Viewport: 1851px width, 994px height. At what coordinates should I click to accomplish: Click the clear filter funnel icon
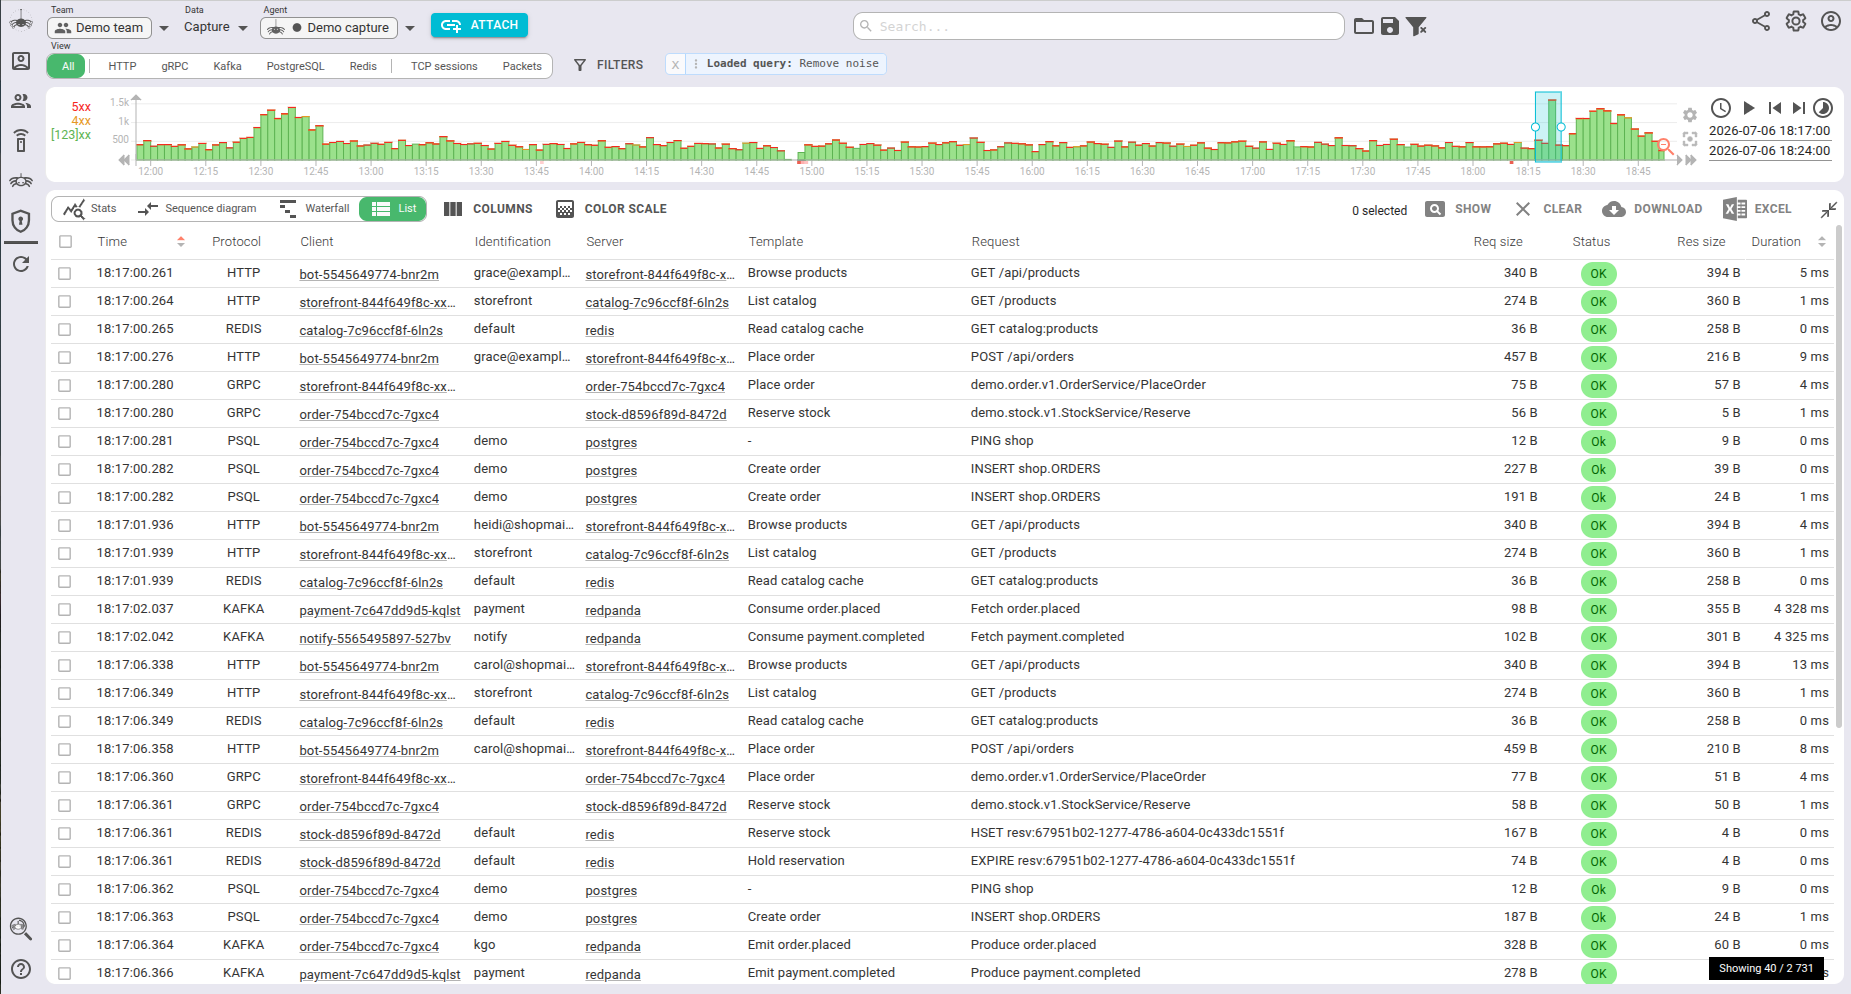tap(1416, 26)
